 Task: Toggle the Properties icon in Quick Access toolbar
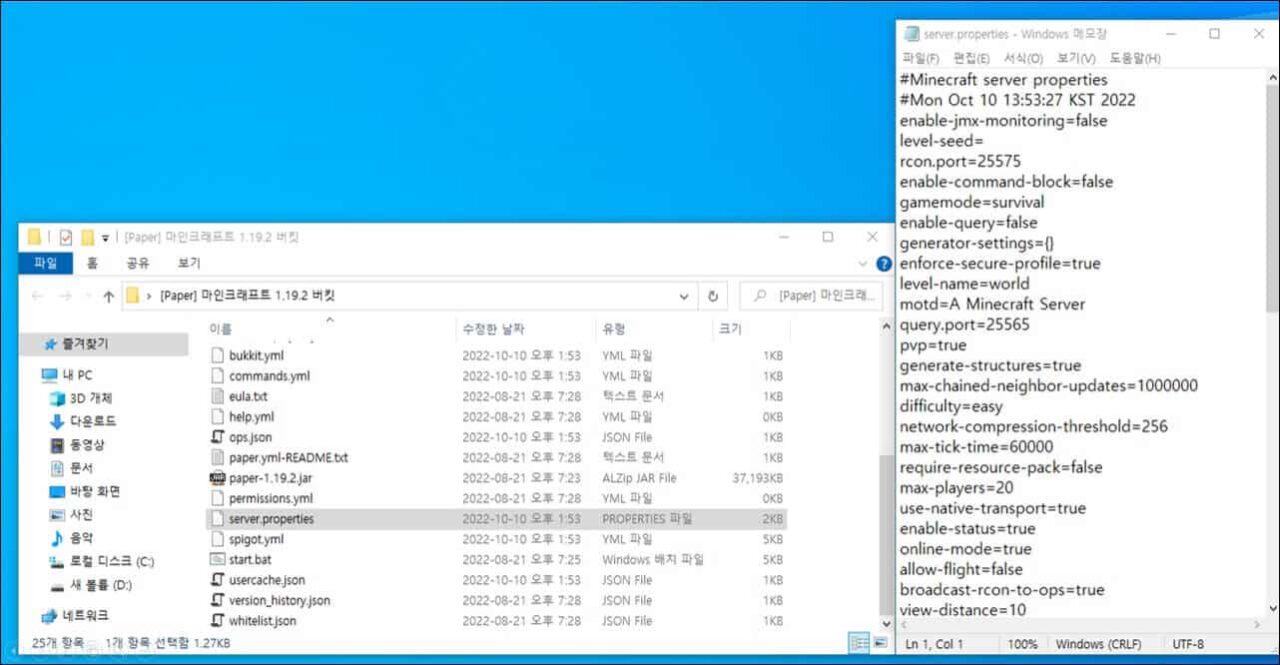point(67,237)
